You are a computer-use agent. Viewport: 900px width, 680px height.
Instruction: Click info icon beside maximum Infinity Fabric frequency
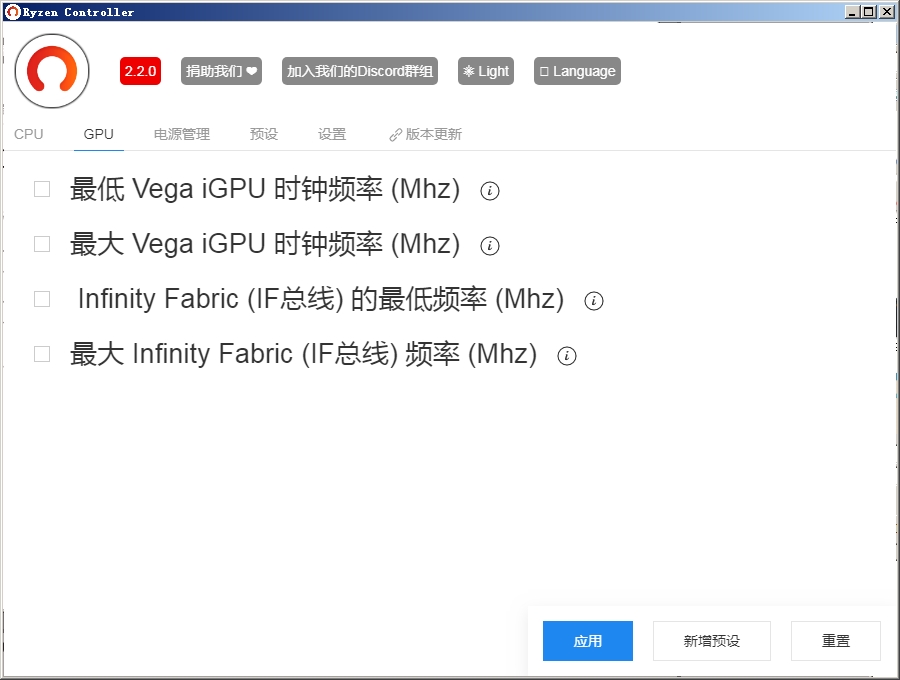[567, 356]
